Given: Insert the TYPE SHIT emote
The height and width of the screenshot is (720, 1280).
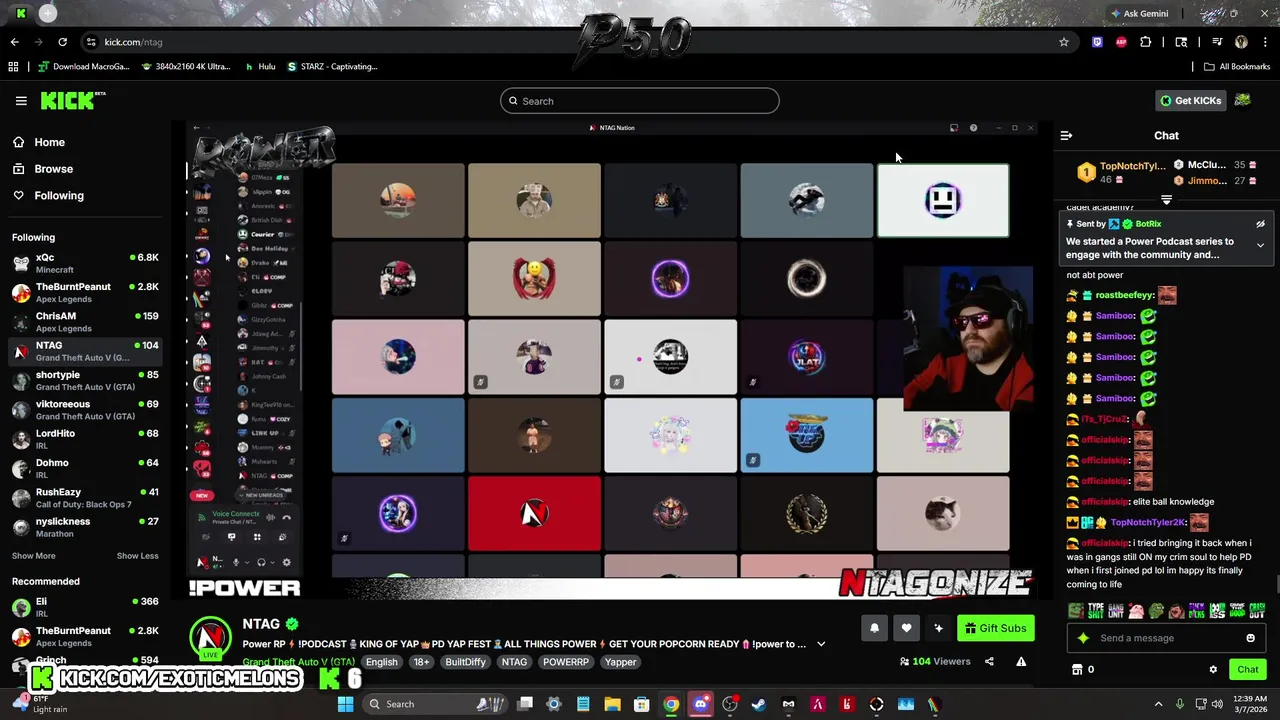Looking at the screenshot, I should [1095, 610].
